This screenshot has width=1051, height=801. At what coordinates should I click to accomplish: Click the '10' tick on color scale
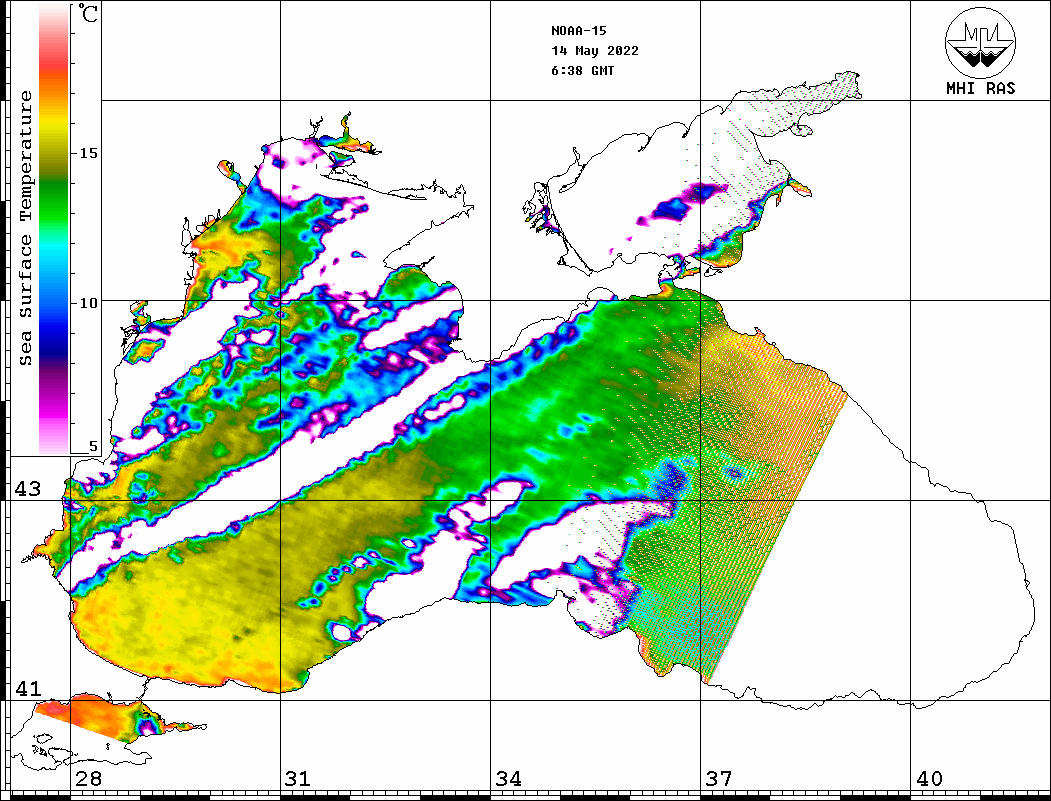pyautogui.click(x=88, y=303)
